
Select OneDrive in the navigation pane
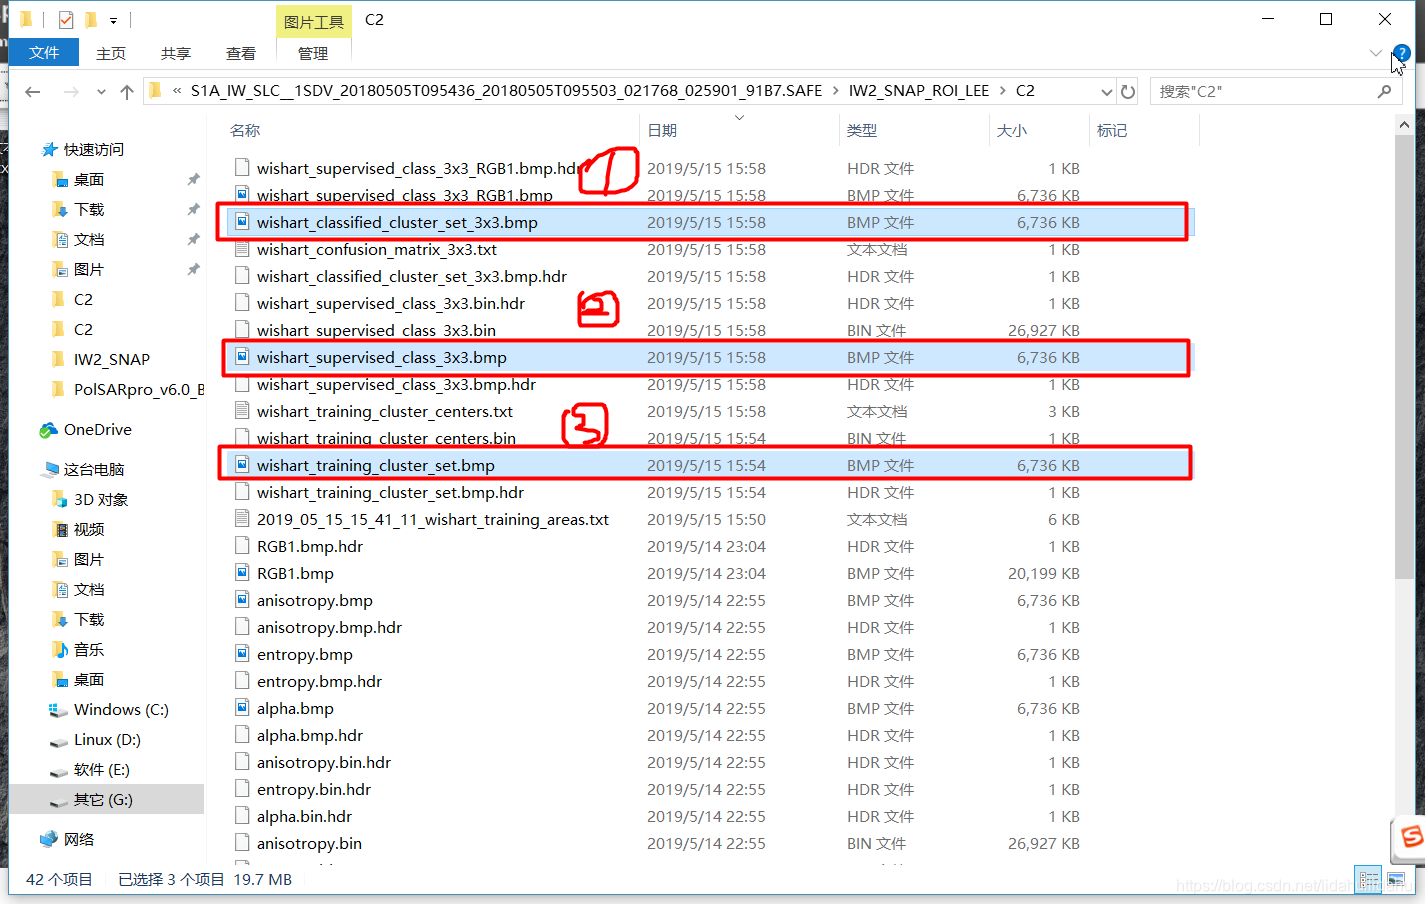(98, 429)
